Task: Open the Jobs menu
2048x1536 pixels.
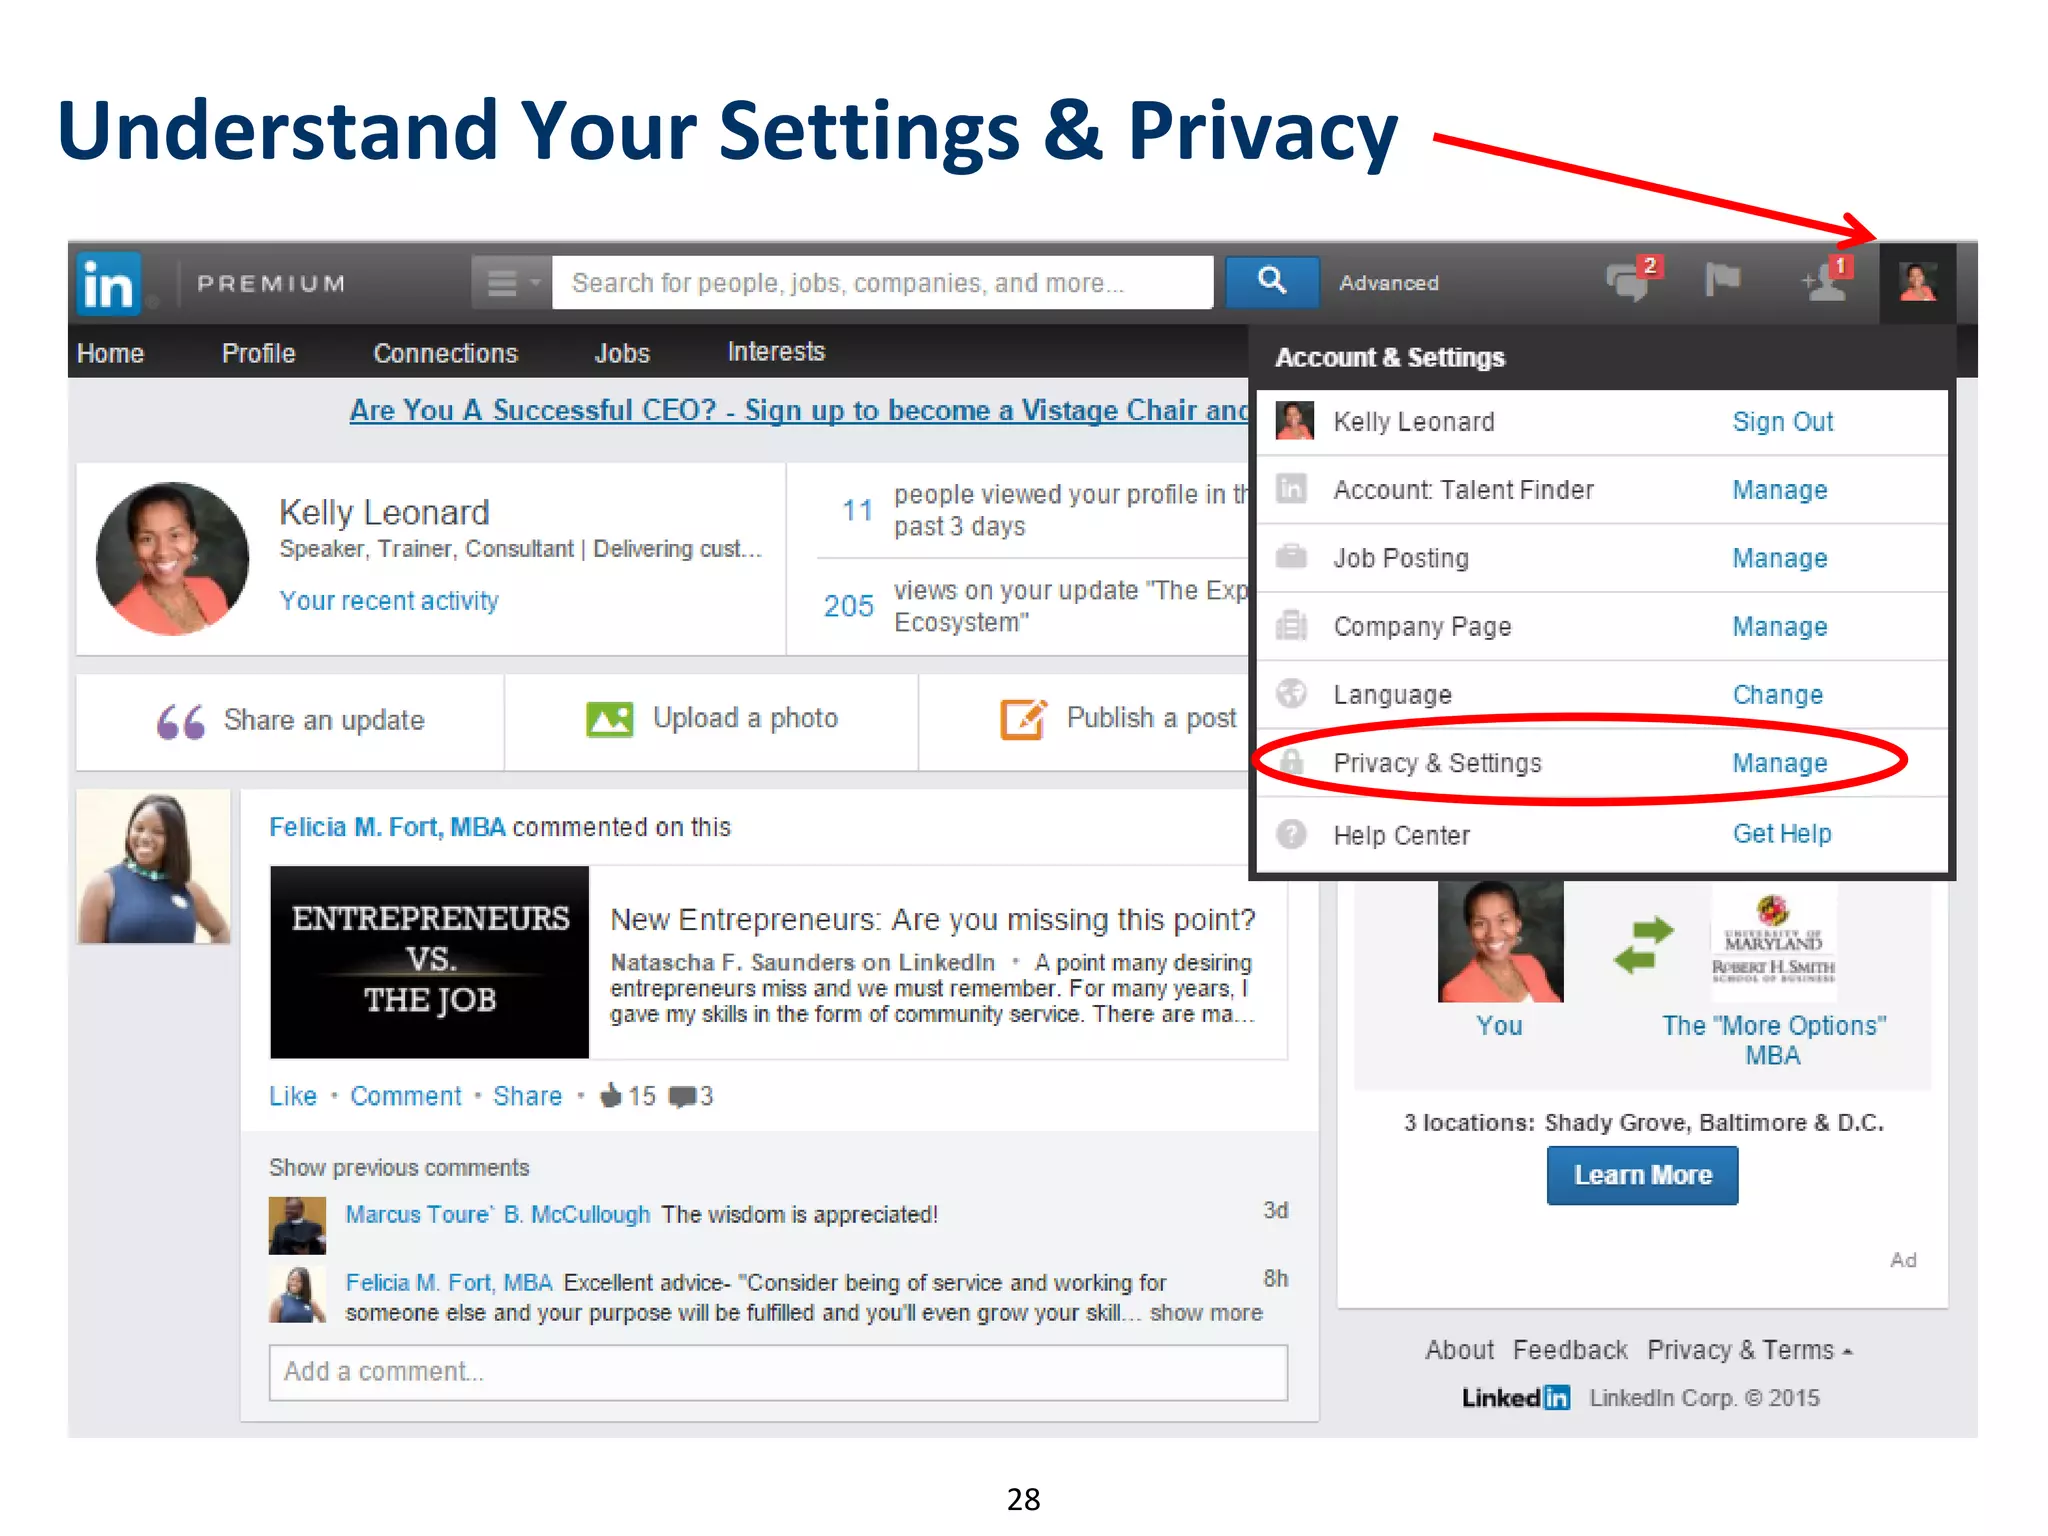Action: tap(622, 353)
